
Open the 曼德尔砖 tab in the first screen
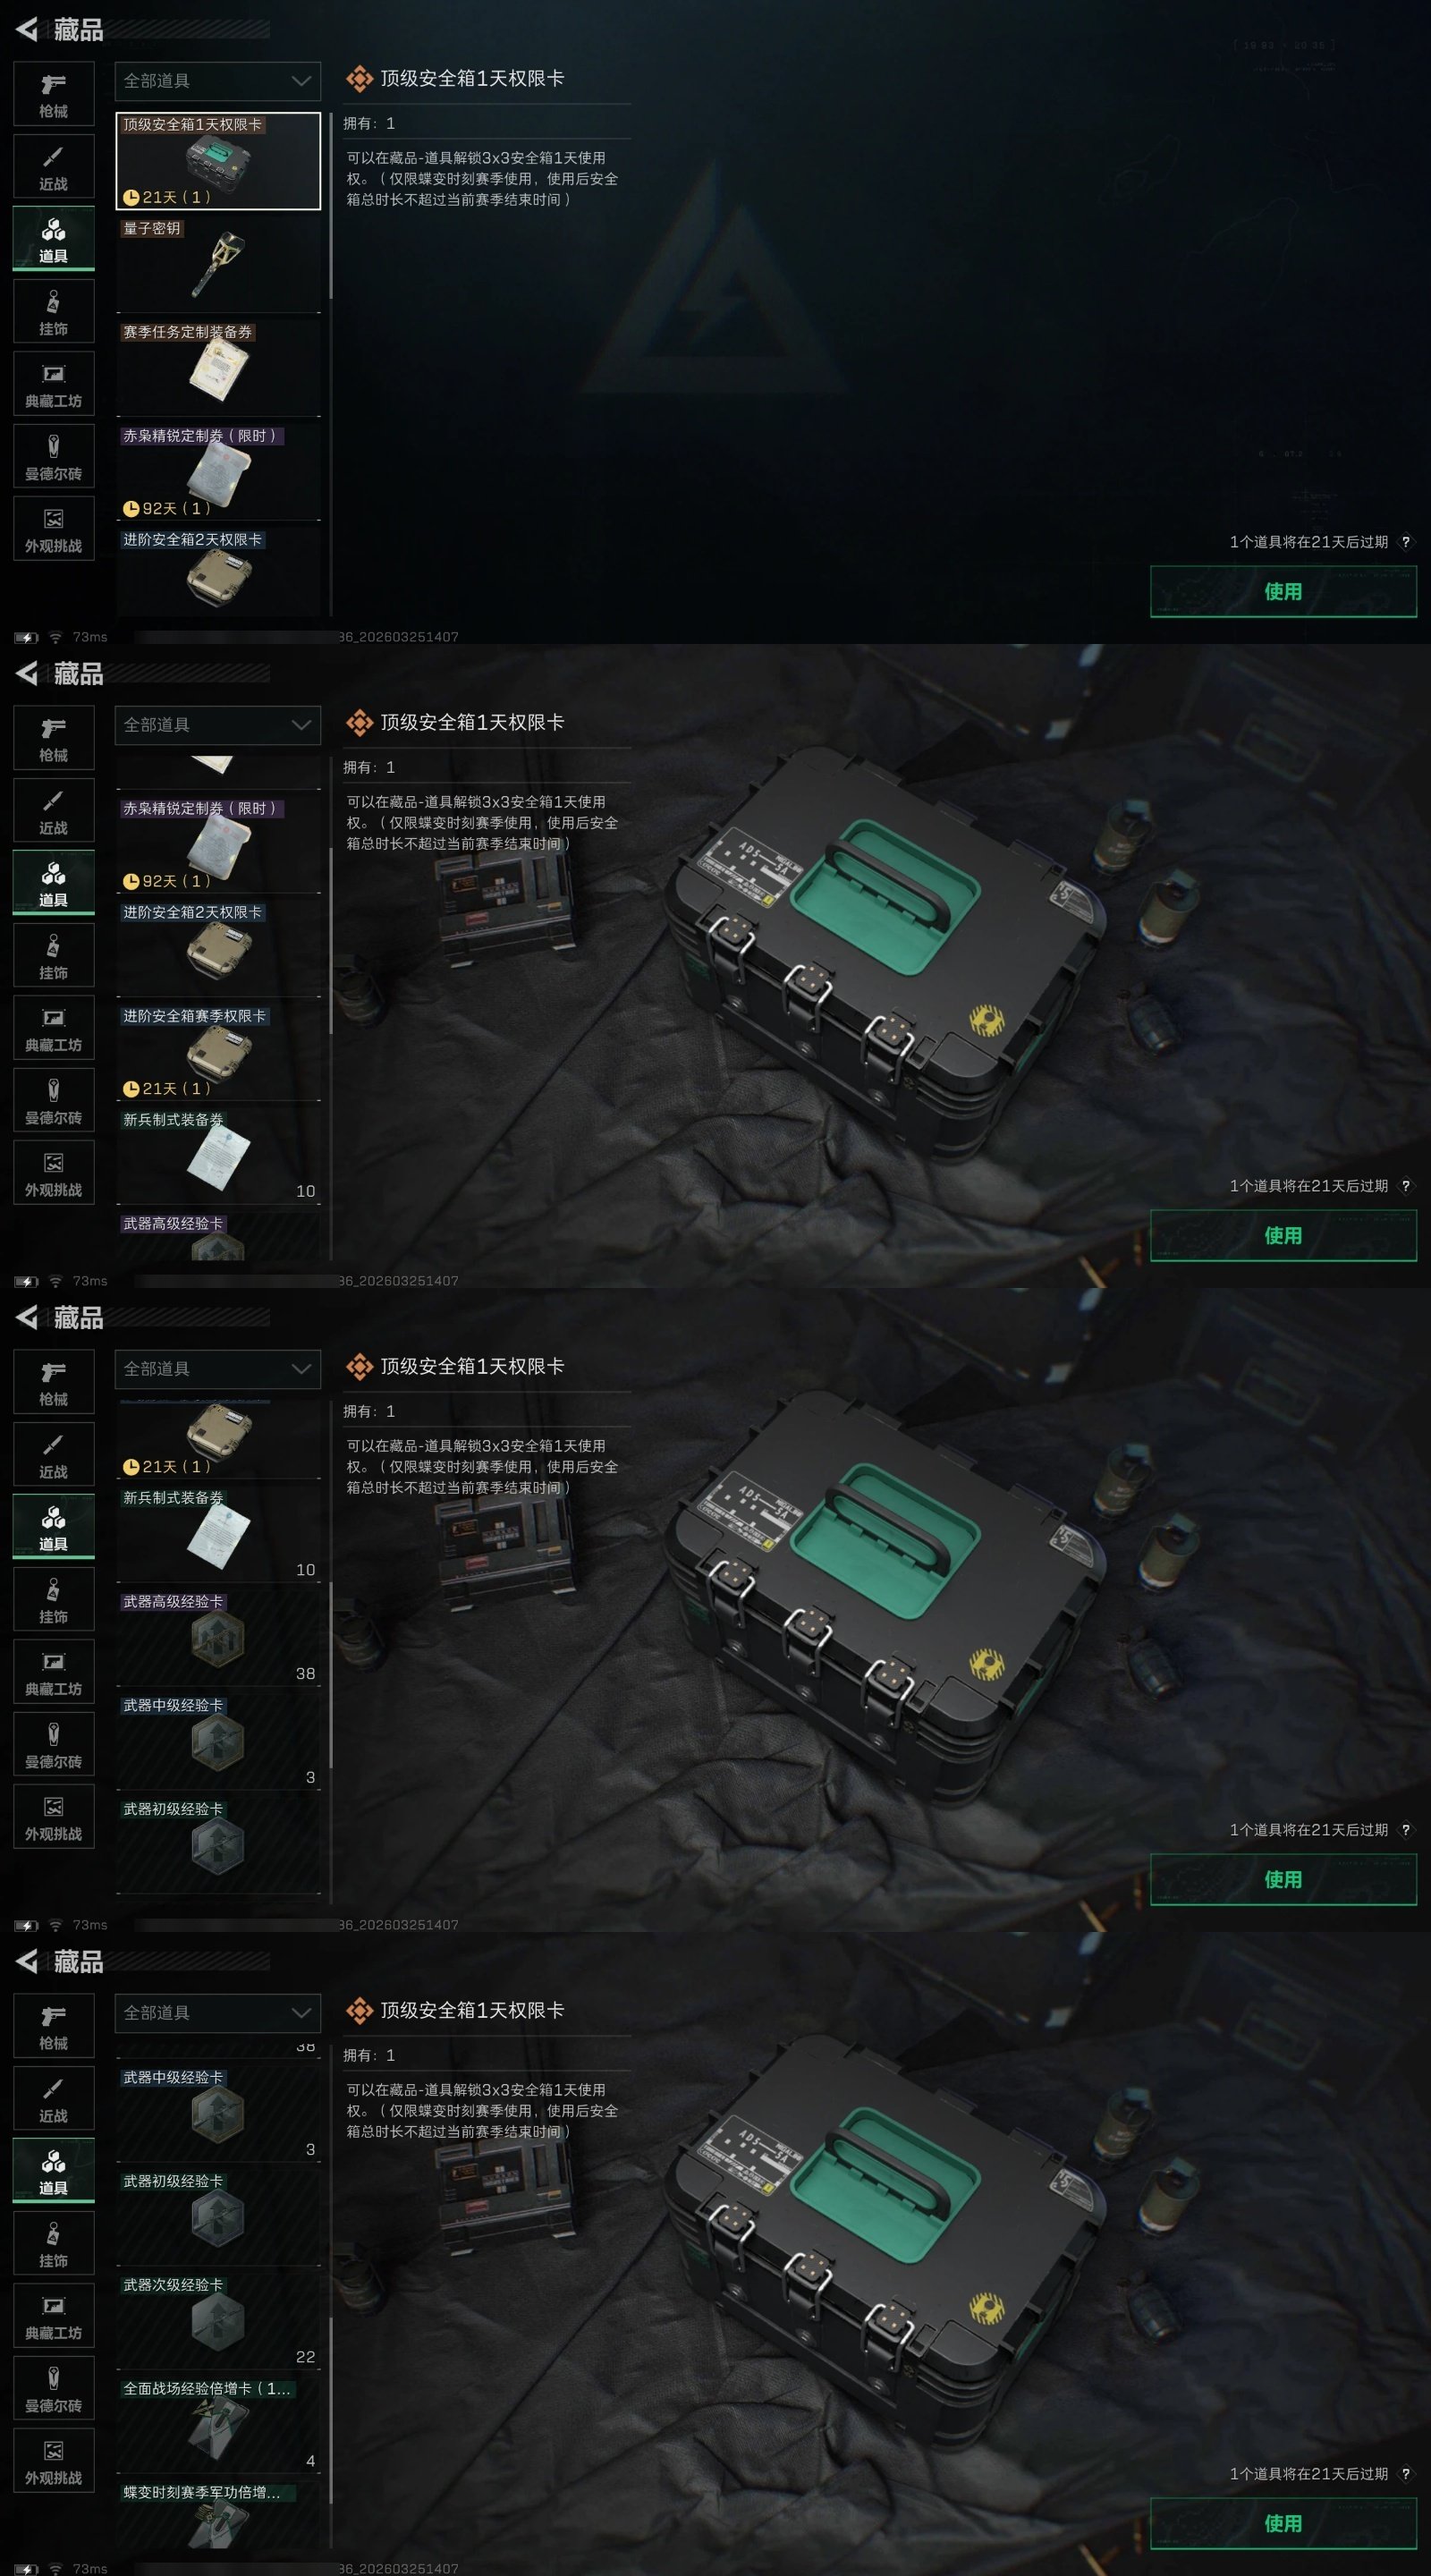pyautogui.click(x=54, y=457)
